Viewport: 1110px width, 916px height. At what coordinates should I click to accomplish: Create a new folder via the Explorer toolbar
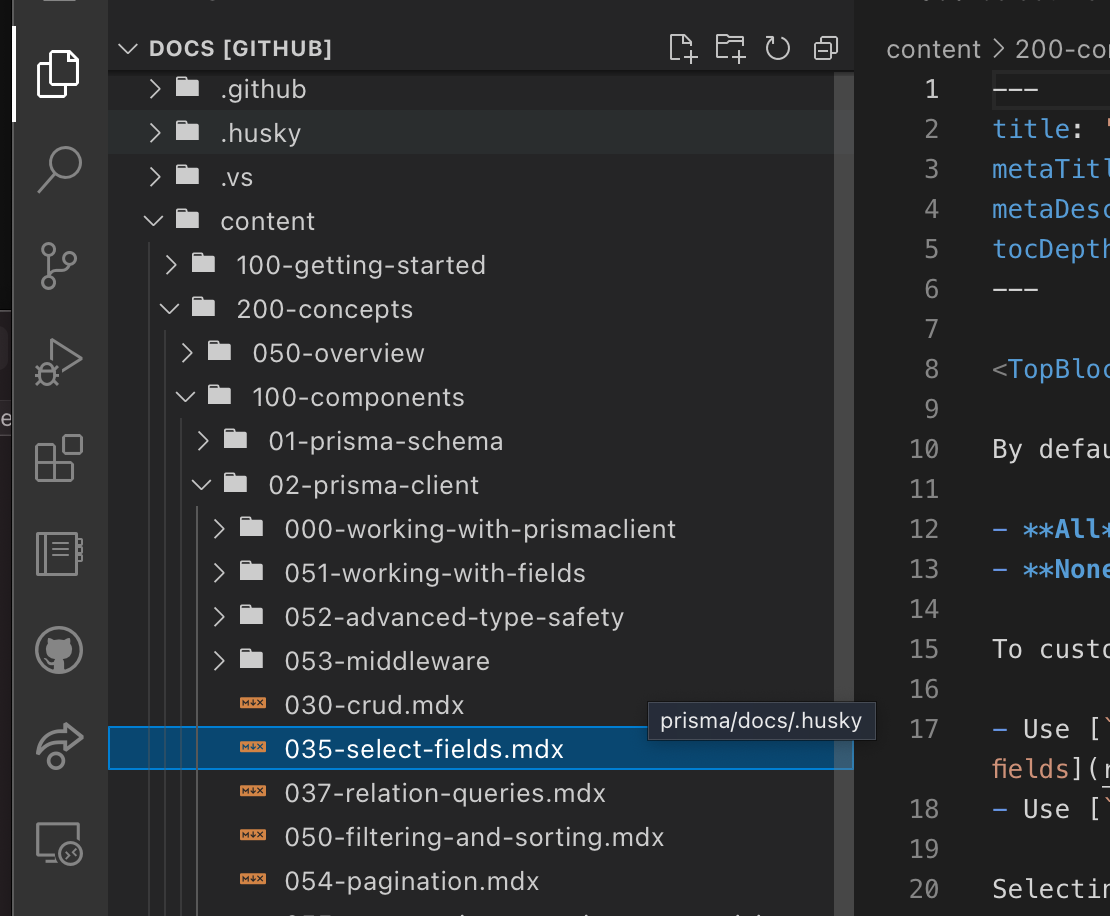pos(730,47)
